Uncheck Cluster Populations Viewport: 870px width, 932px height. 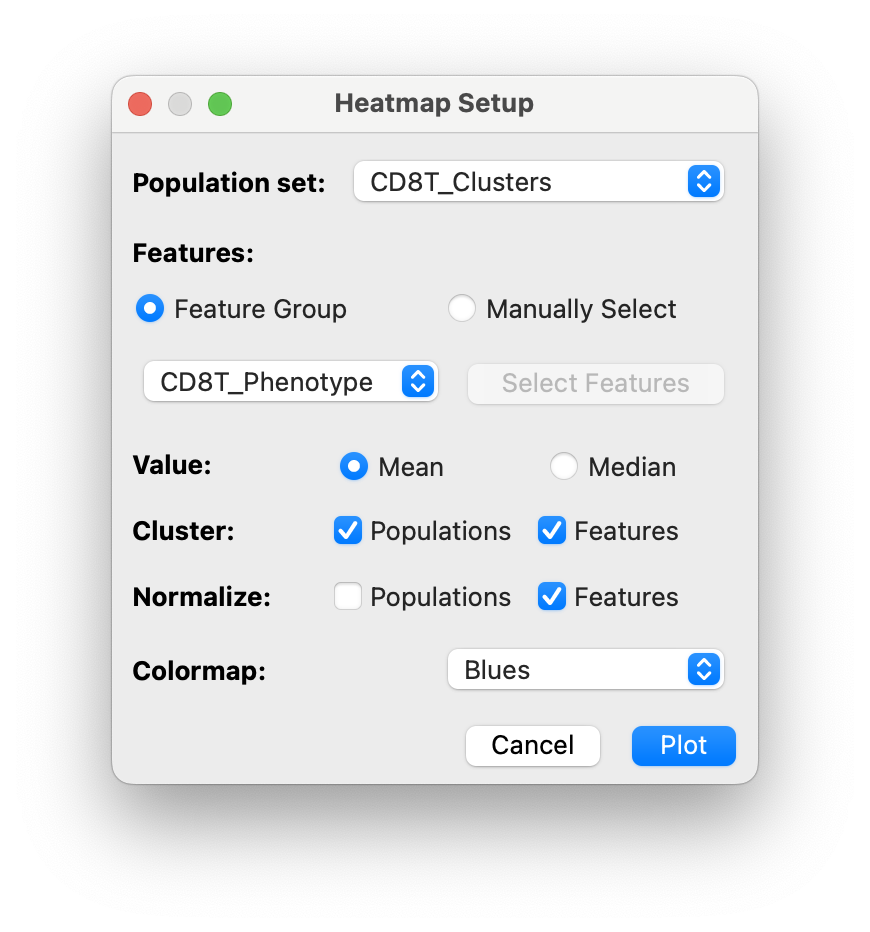[347, 530]
